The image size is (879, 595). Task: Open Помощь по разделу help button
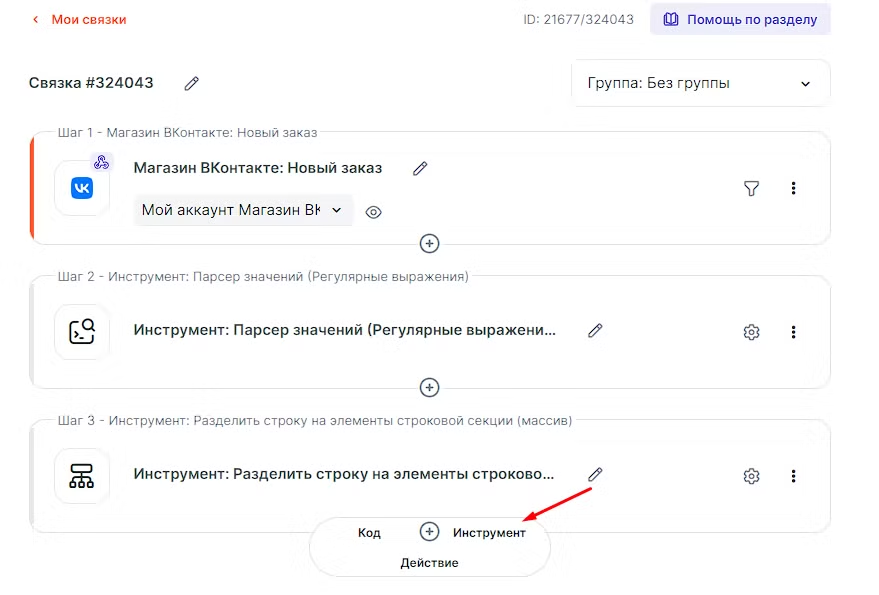coord(740,20)
